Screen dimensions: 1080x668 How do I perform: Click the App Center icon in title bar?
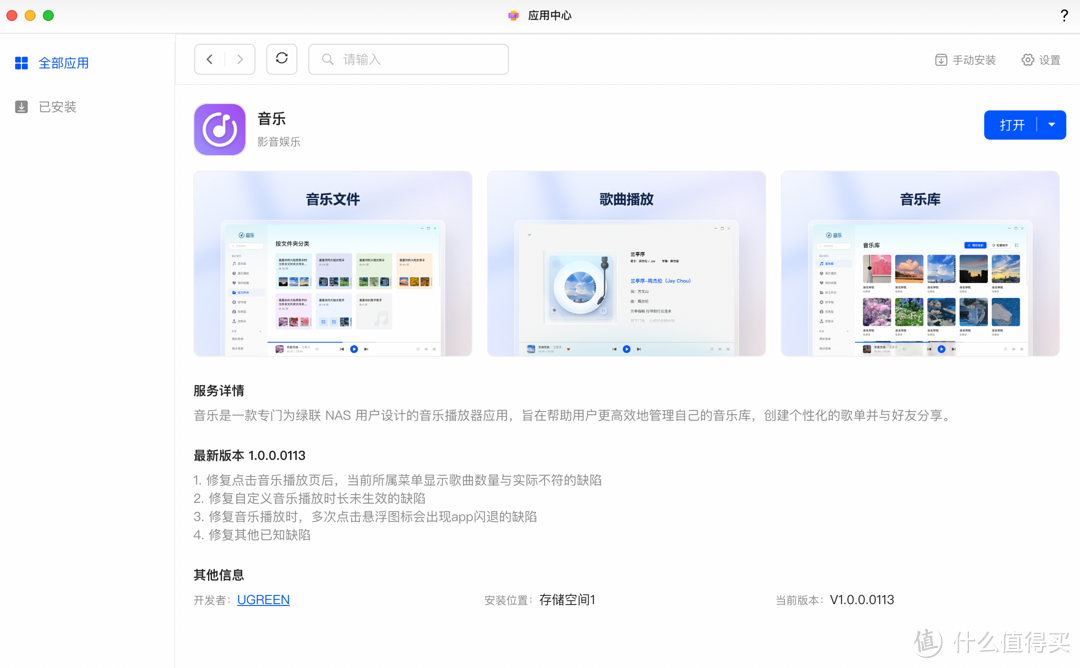tap(514, 15)
